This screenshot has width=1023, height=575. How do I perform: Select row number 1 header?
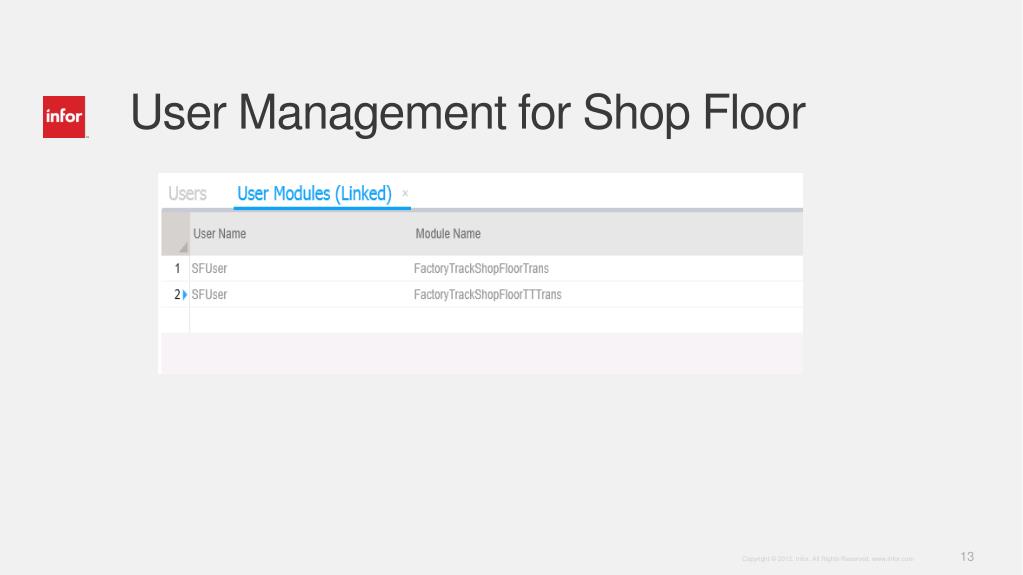click(176, 268)
